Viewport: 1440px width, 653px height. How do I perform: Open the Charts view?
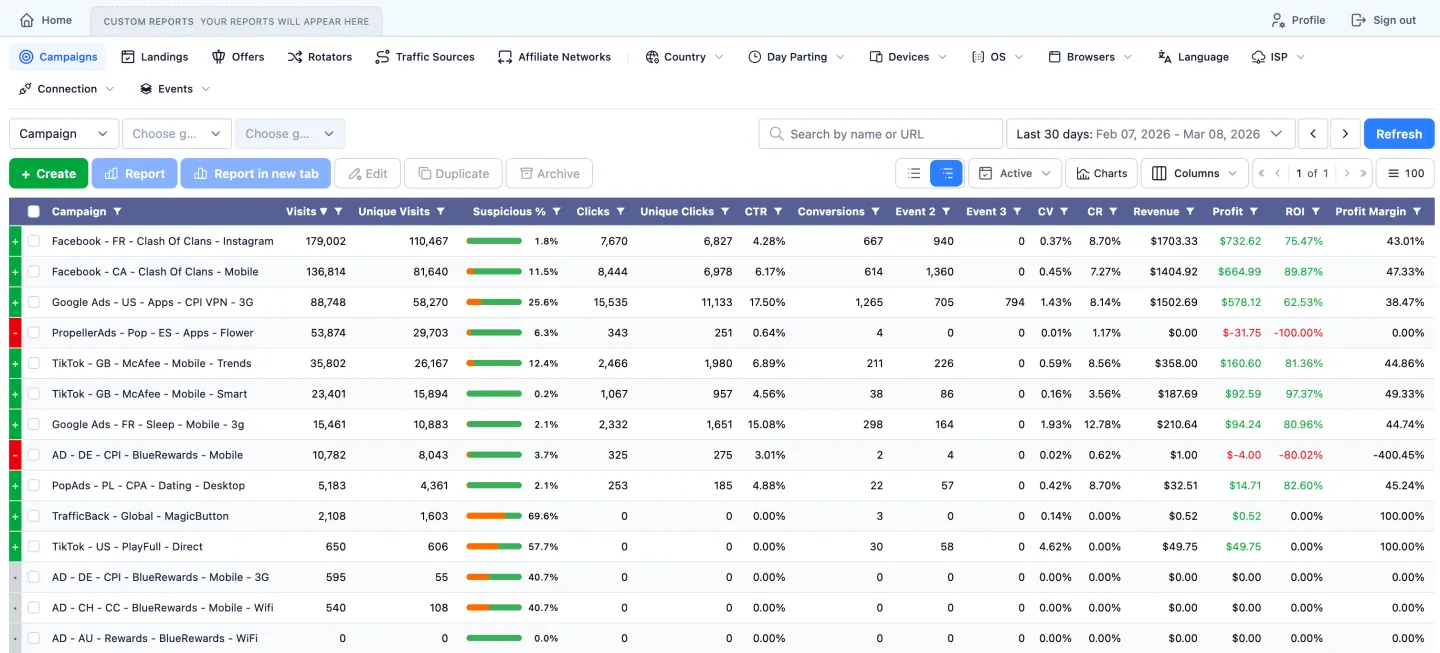point(1101,172)
